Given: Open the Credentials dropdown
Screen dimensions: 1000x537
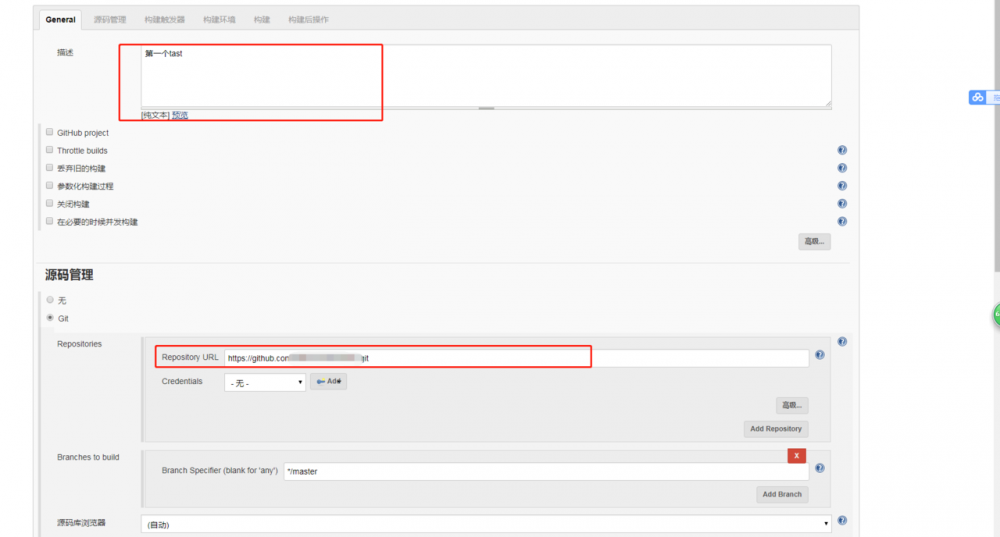Looking at the screenshot, I should pos(265,383).
